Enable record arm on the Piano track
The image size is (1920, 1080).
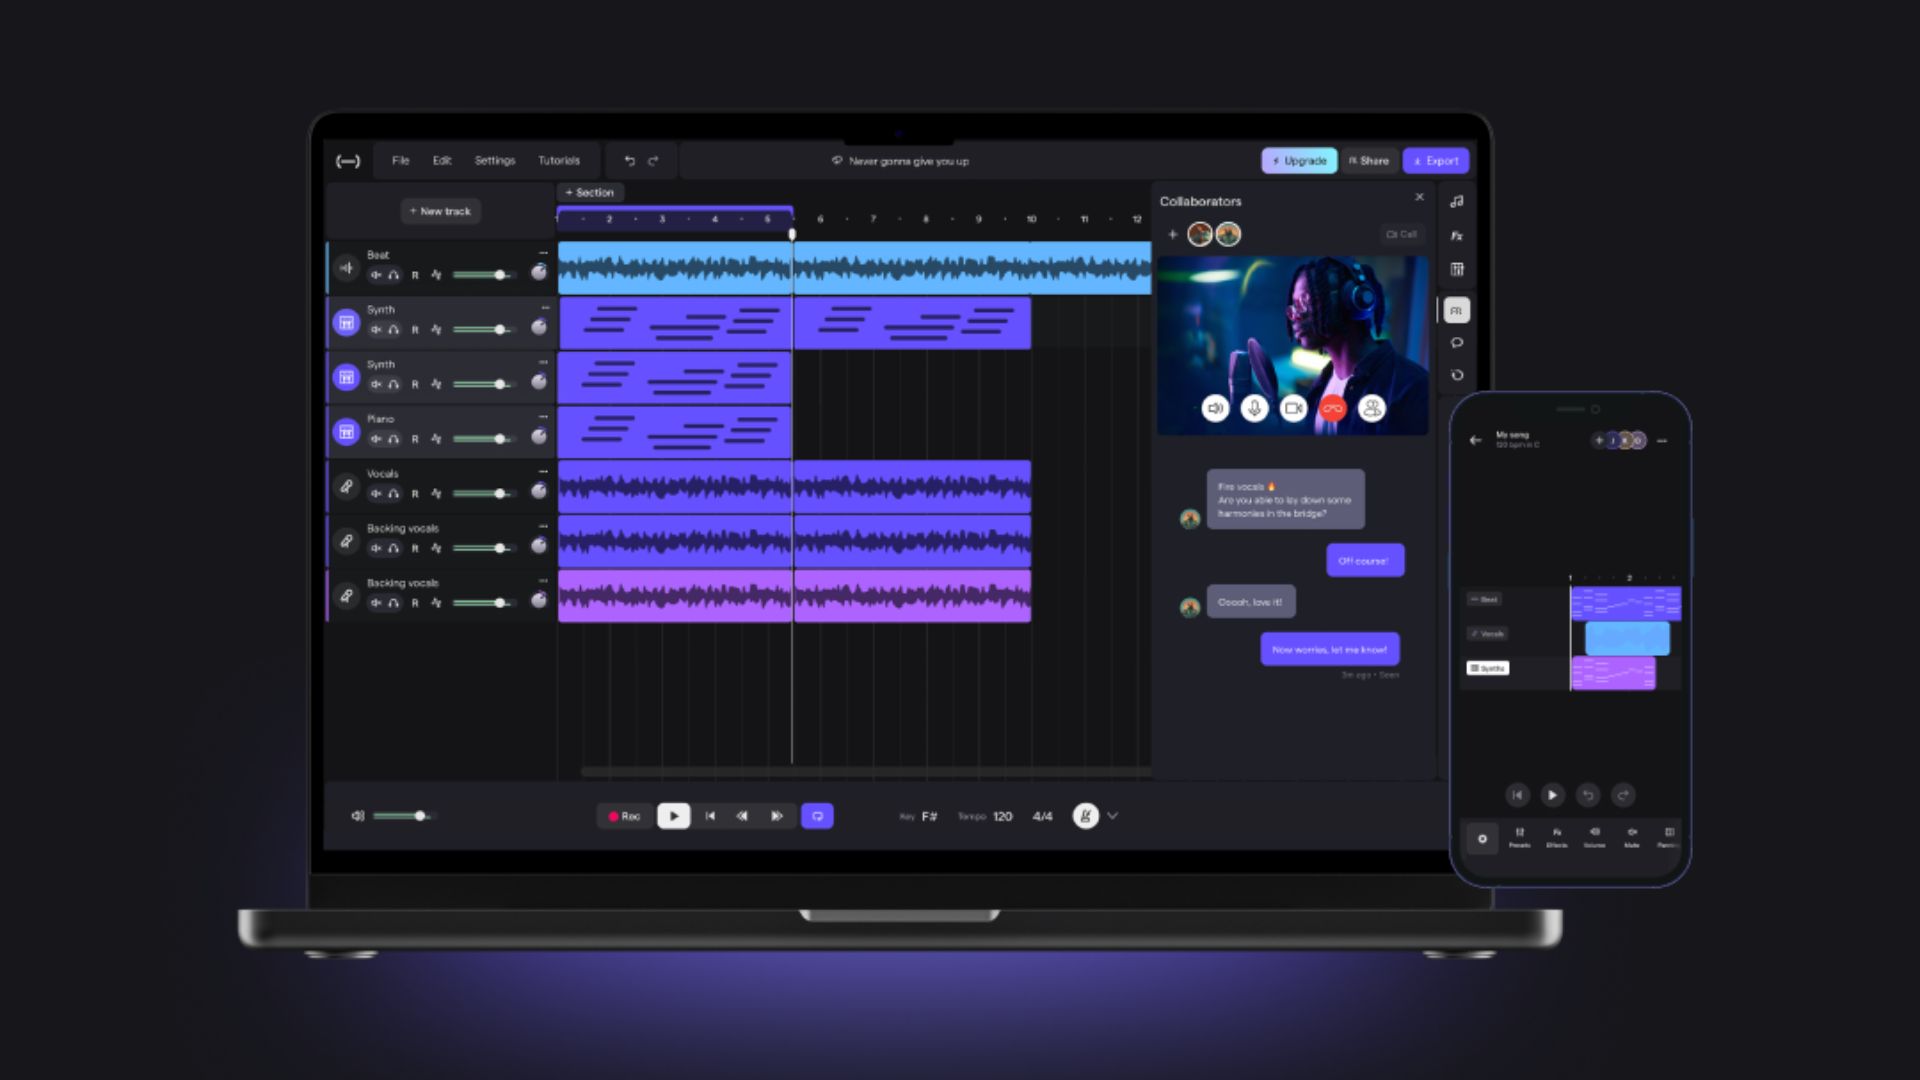pyautogui.click(x=413, y=437)
